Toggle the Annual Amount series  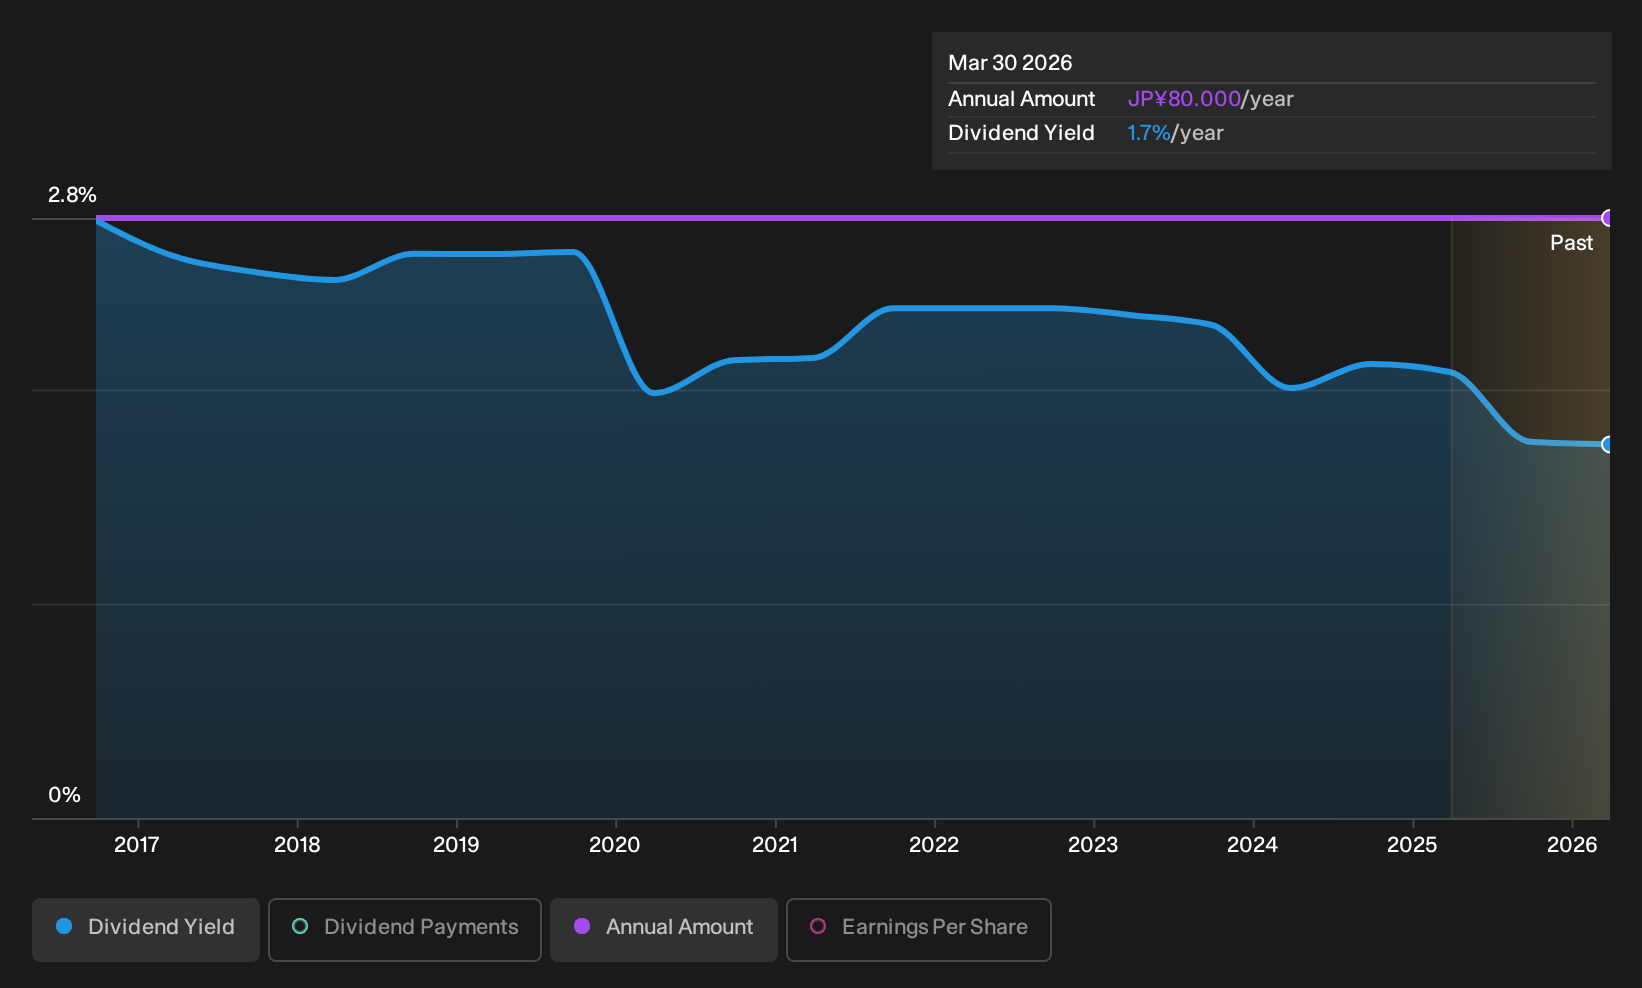pos(664,929)
